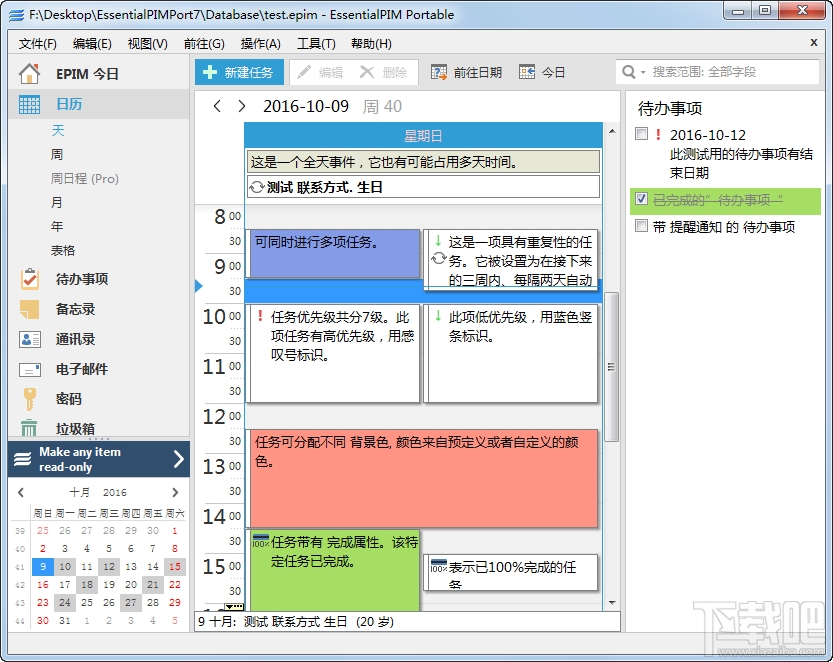Screen dimensions: 833x662
Task: Switch to 表格 table view
Action: pyautogui.click(x=63, y=250)
